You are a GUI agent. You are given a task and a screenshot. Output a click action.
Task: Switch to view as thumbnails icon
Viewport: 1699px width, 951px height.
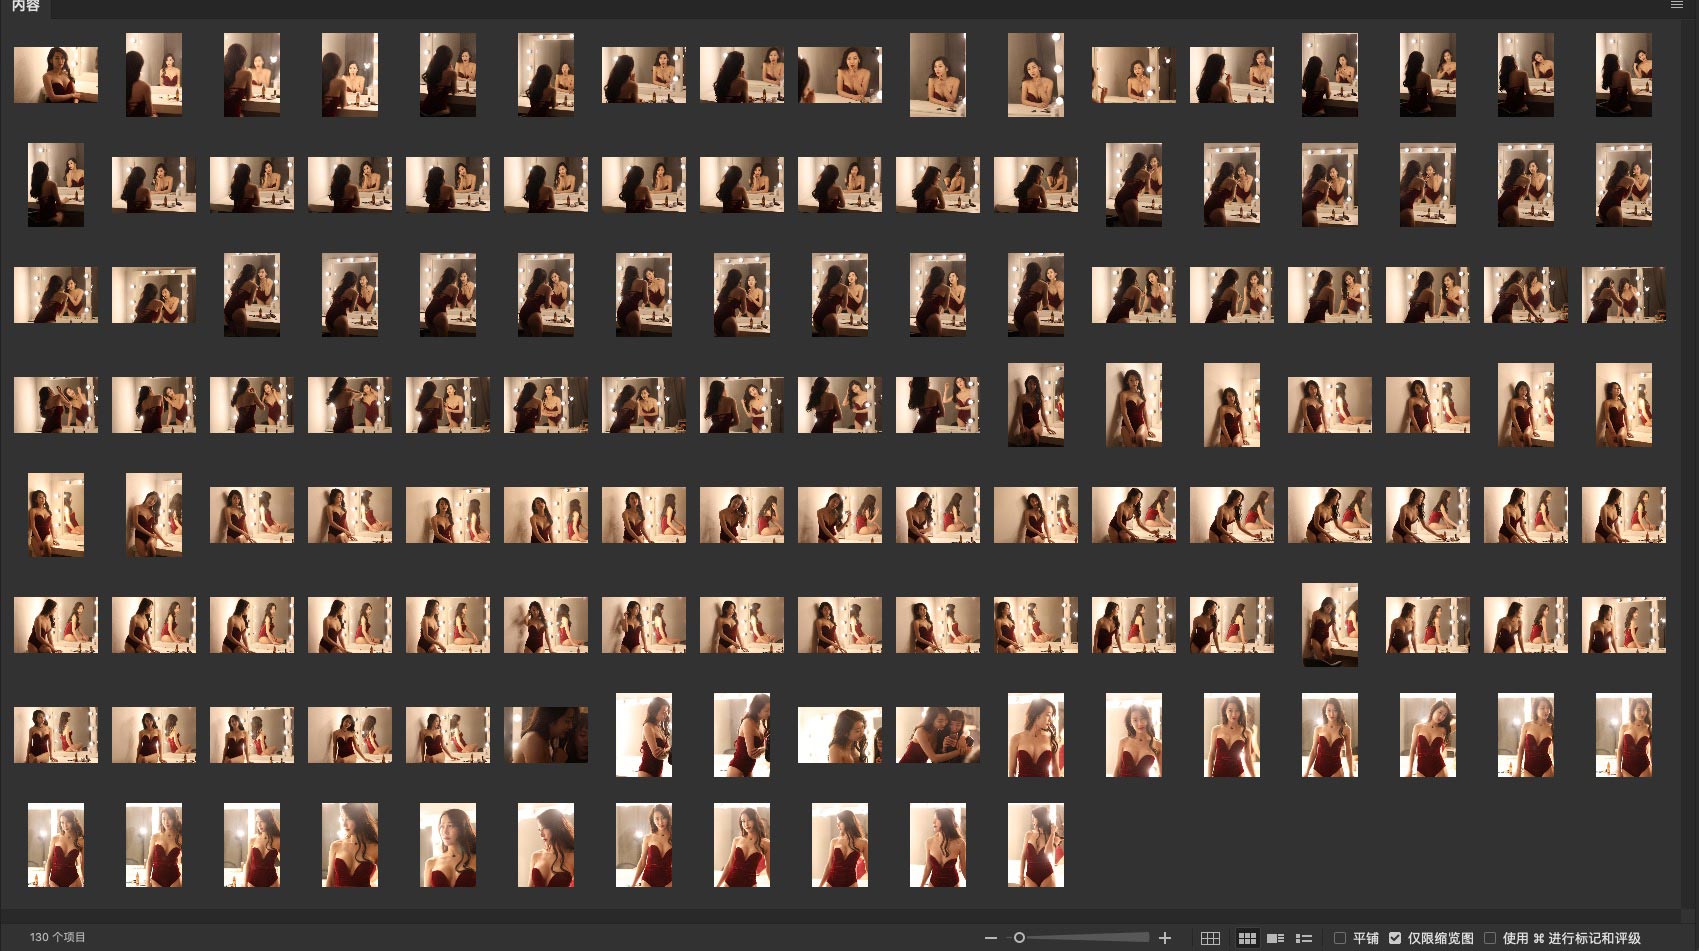(x=1247, y=938)
